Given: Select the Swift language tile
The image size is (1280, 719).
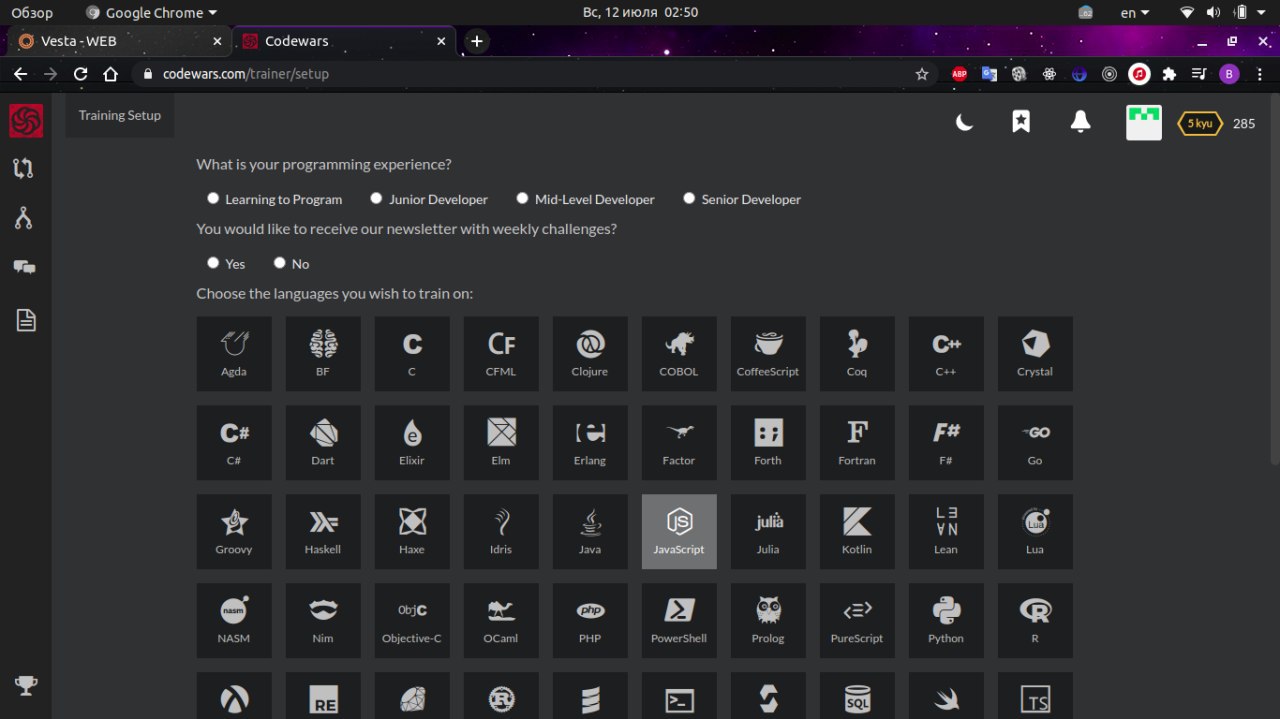Looking at the screenshot, I should pos(946,696).
